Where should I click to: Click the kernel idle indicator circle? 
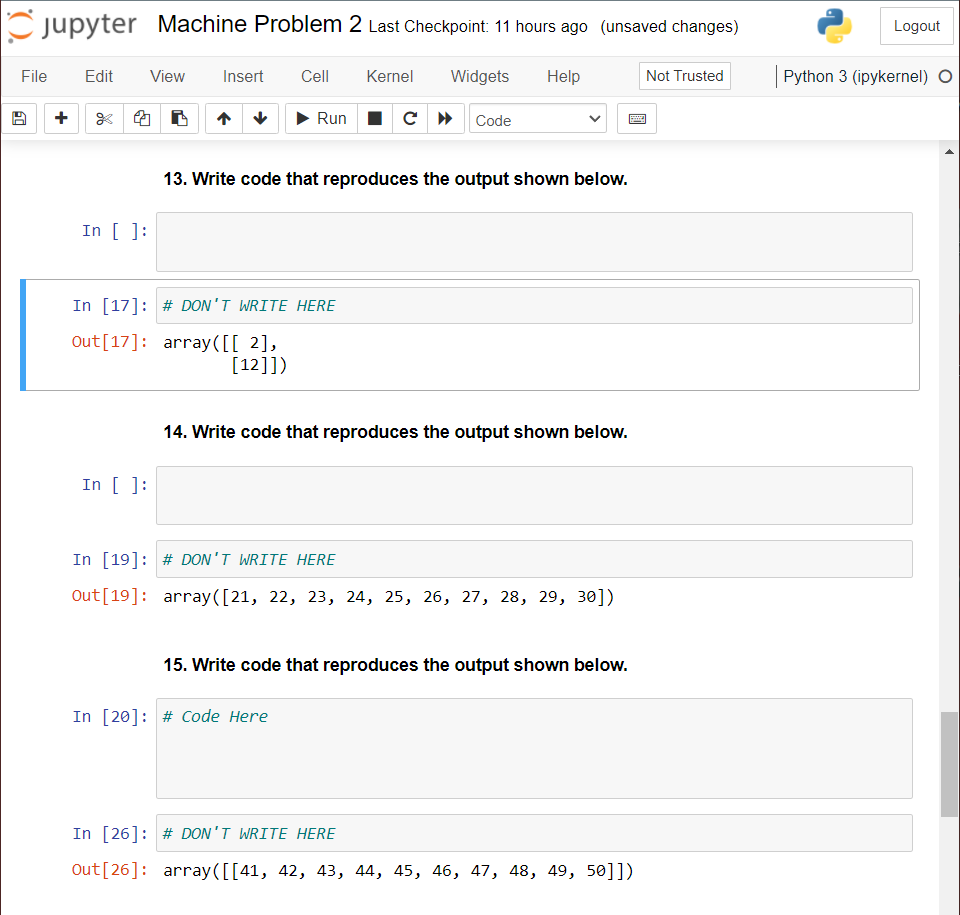945,77
